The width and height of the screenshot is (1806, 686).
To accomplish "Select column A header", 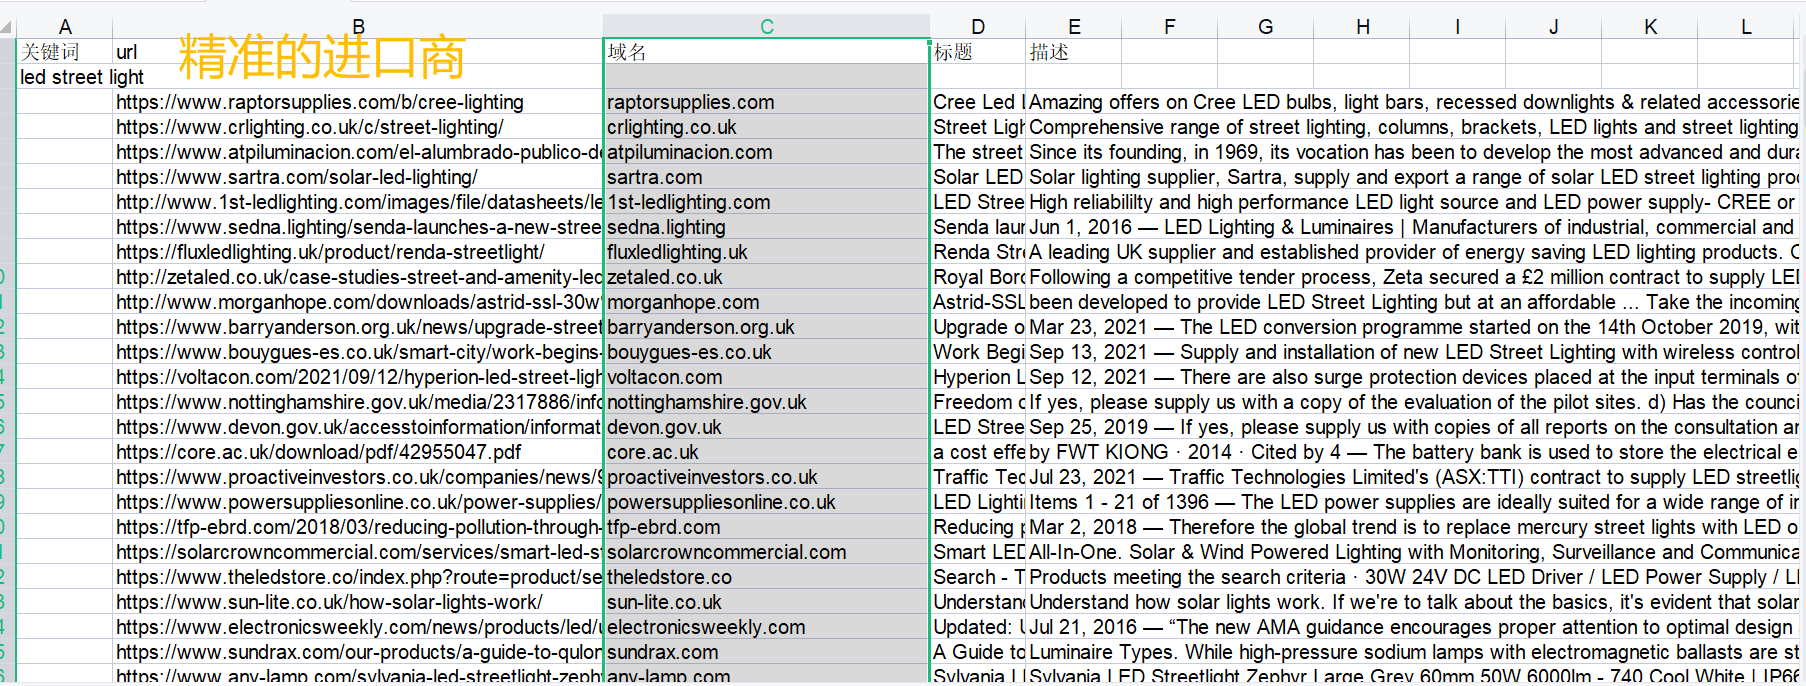I will [x=65, y=27].
